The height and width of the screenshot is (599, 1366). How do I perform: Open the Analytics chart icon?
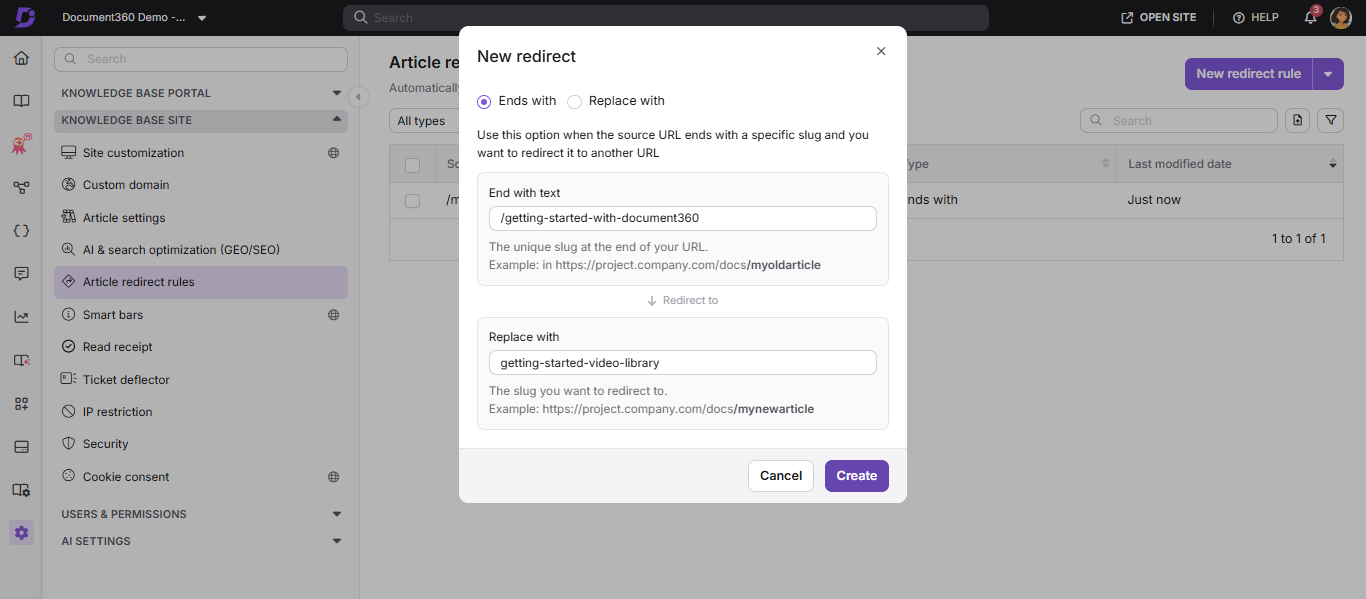click(x=21, y=317)
